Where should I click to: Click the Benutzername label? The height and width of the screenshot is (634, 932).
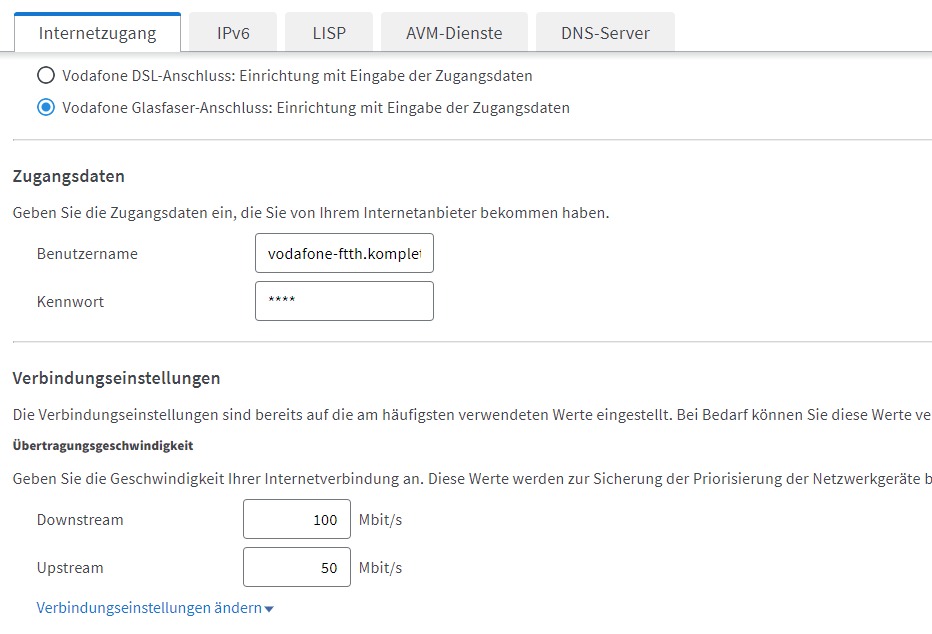pos(87,254)
